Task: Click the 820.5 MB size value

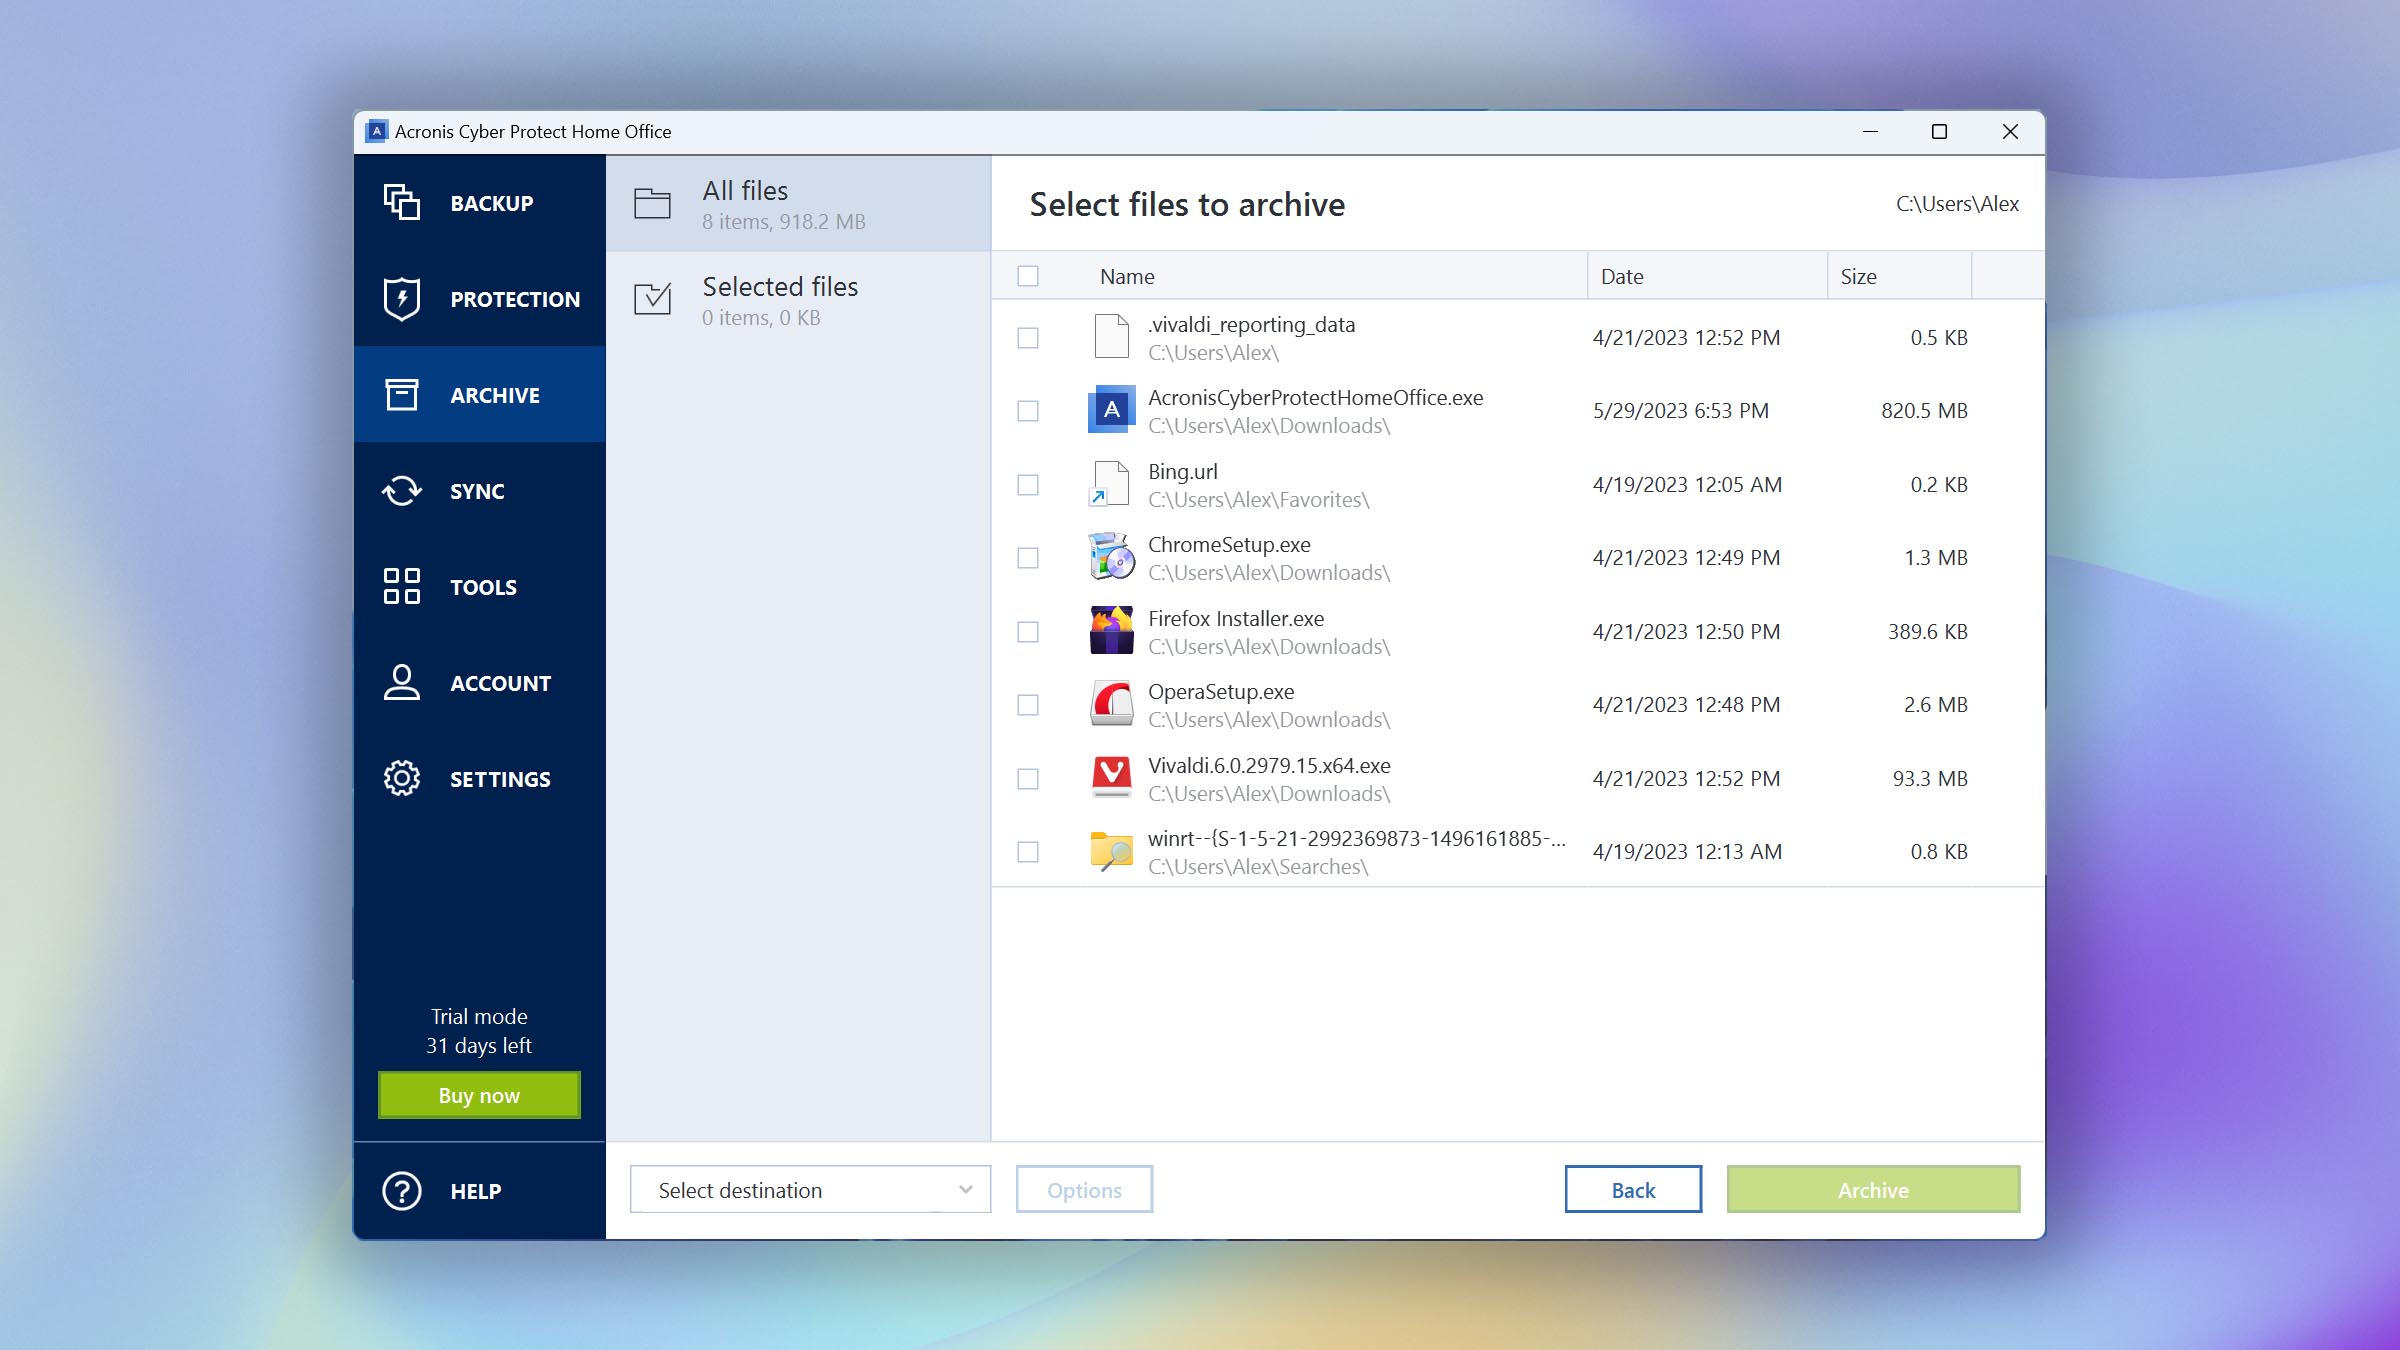Action: [x=1924, y=410]
